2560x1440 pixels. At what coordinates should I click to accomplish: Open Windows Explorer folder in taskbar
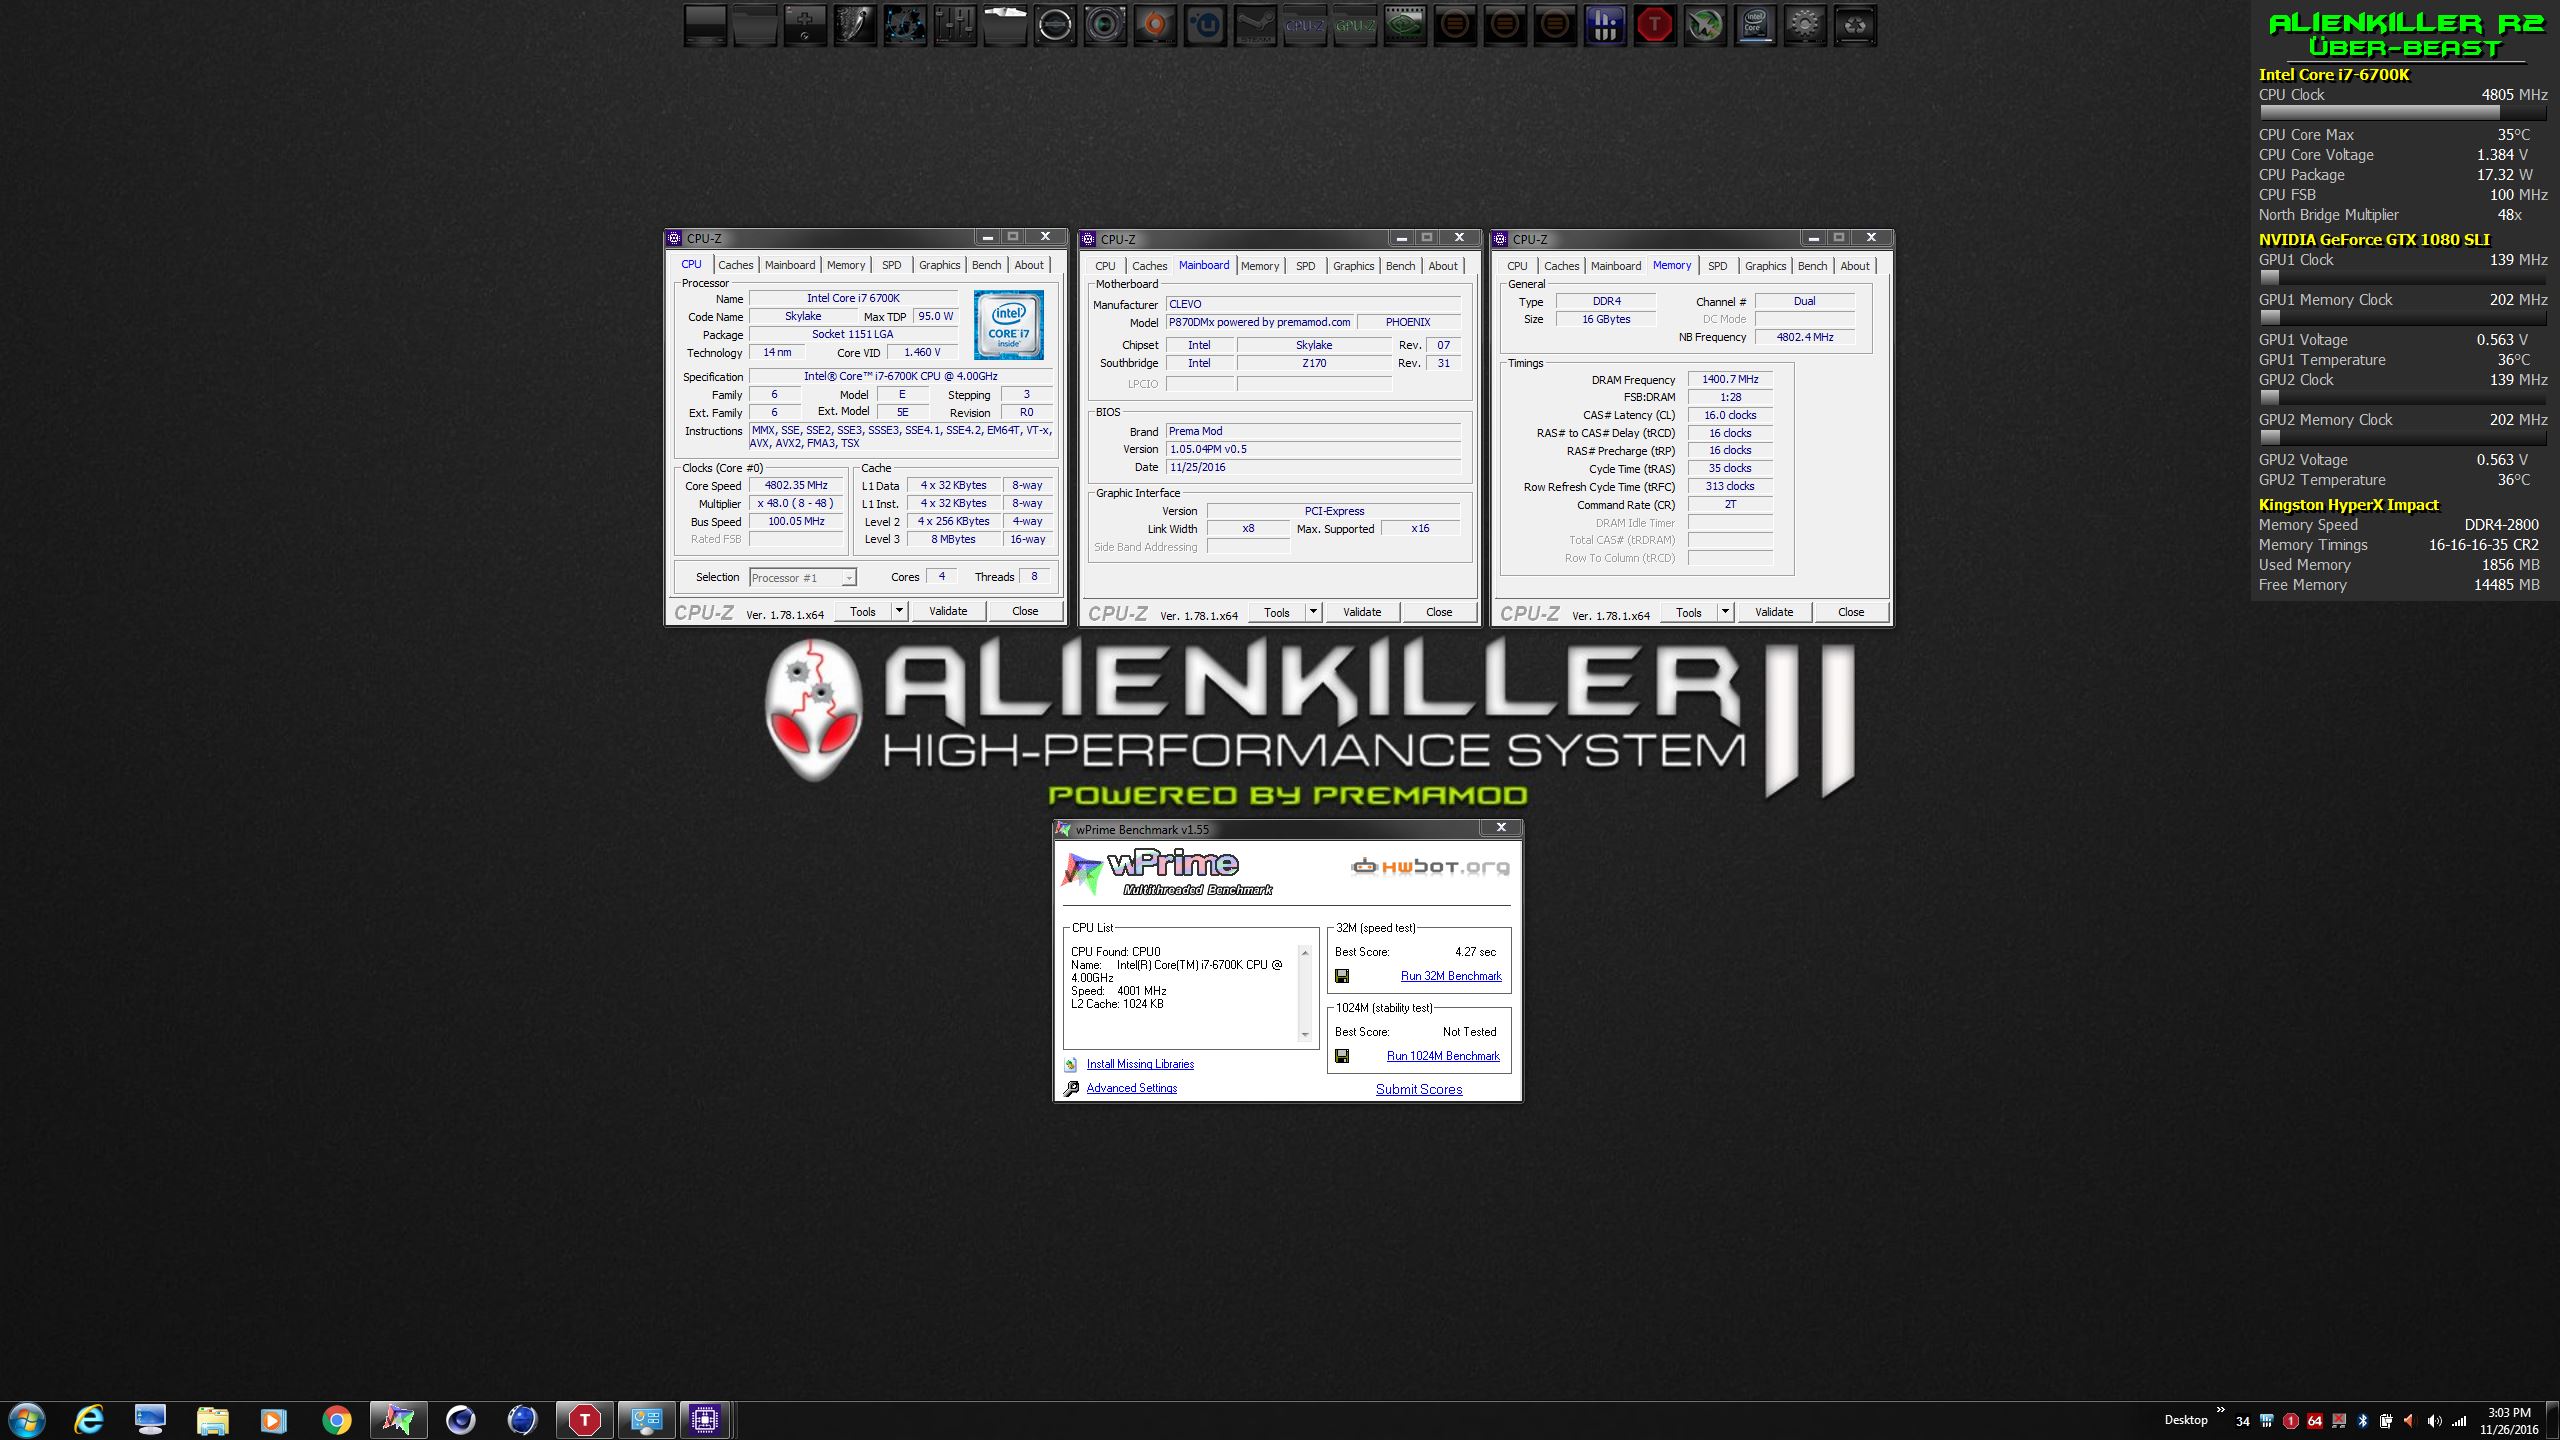click(212, 1420)
